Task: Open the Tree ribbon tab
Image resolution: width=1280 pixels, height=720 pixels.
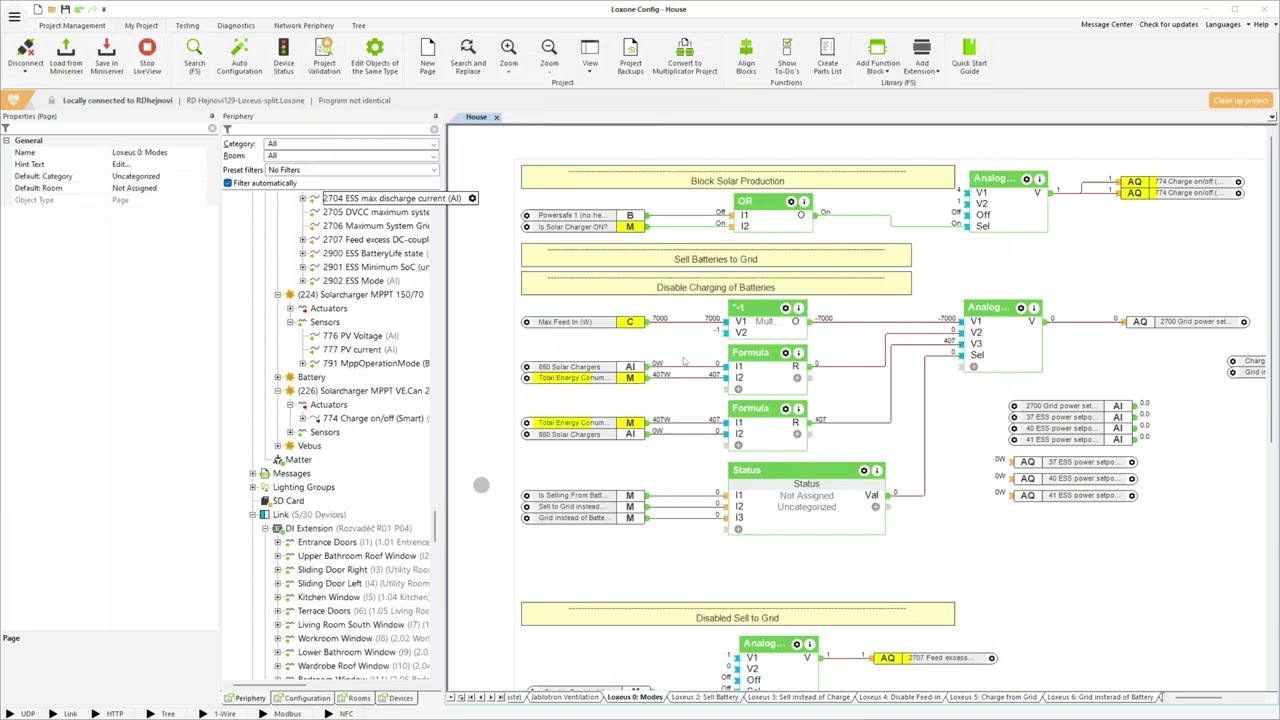Action: [x=358, y=25]
